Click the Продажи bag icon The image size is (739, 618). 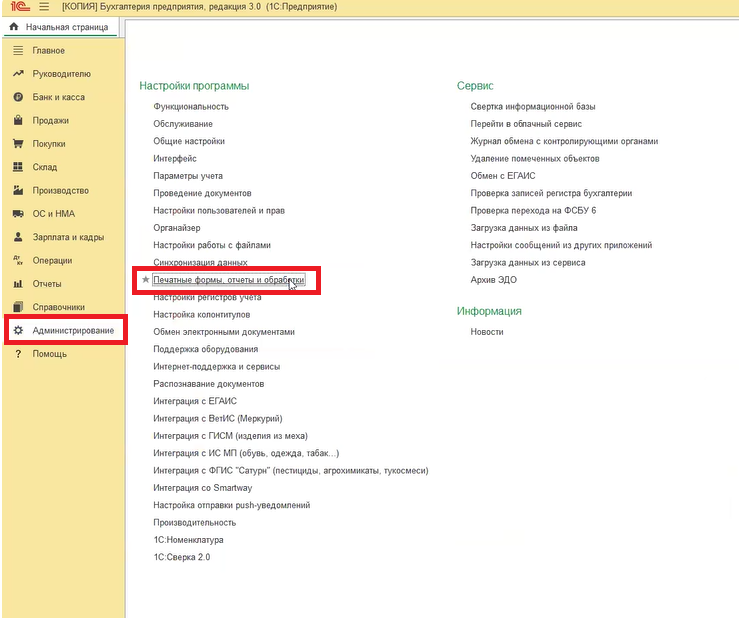point(18,120)
